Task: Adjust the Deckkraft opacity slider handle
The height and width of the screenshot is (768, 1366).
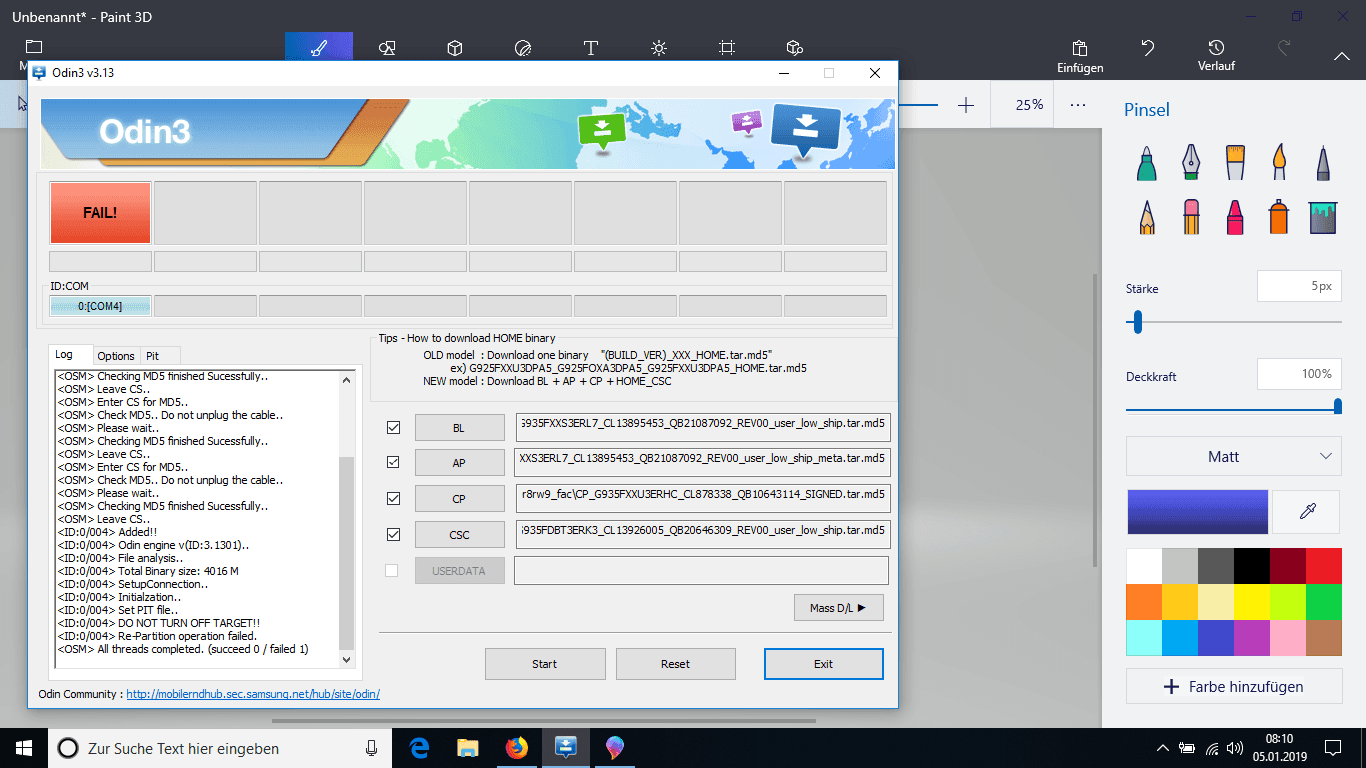Action: [1337, 405]
